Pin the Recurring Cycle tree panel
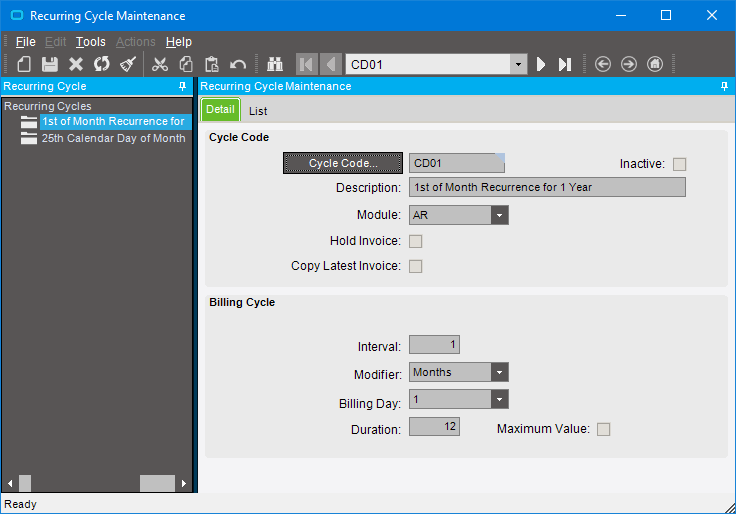The image size is (736, 514). click(183, 86)
